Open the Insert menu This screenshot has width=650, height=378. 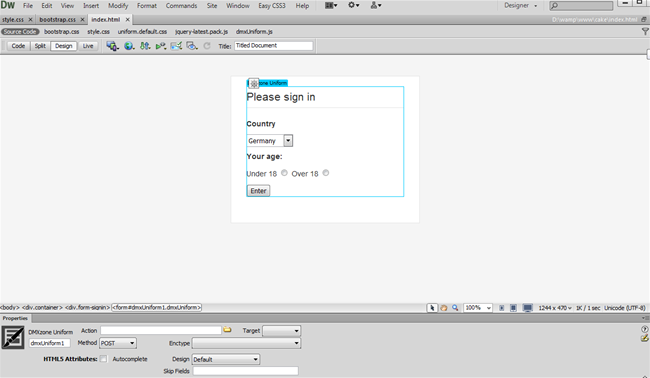click(91, 6)
